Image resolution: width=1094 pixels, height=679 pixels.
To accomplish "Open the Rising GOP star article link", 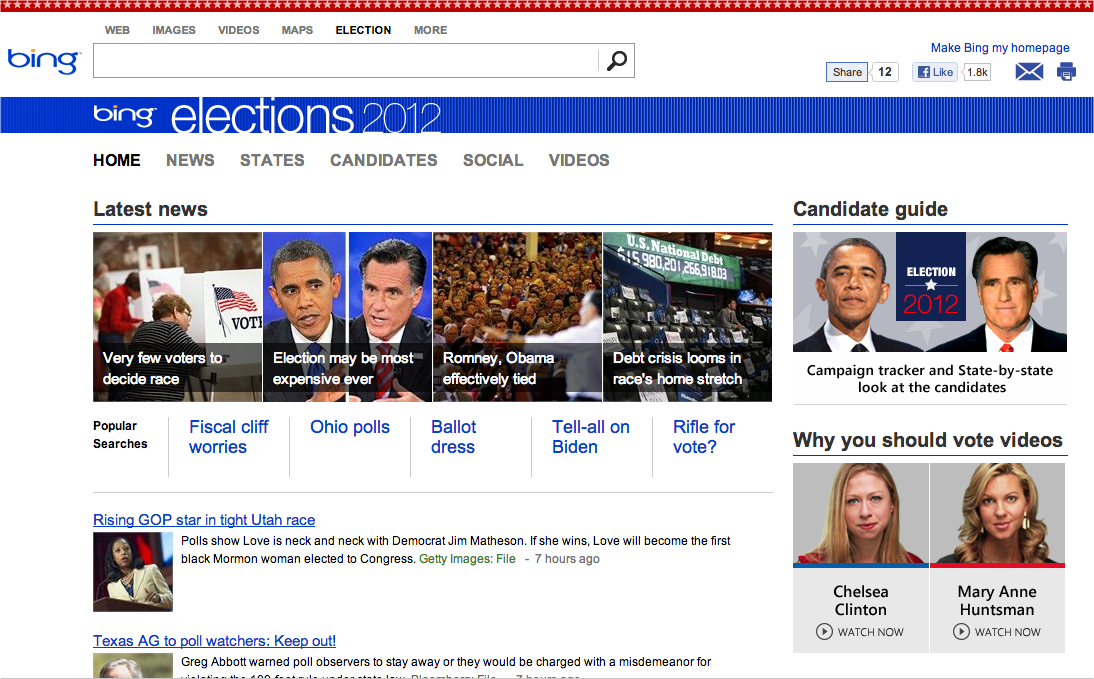I will [x=204, y=520].
